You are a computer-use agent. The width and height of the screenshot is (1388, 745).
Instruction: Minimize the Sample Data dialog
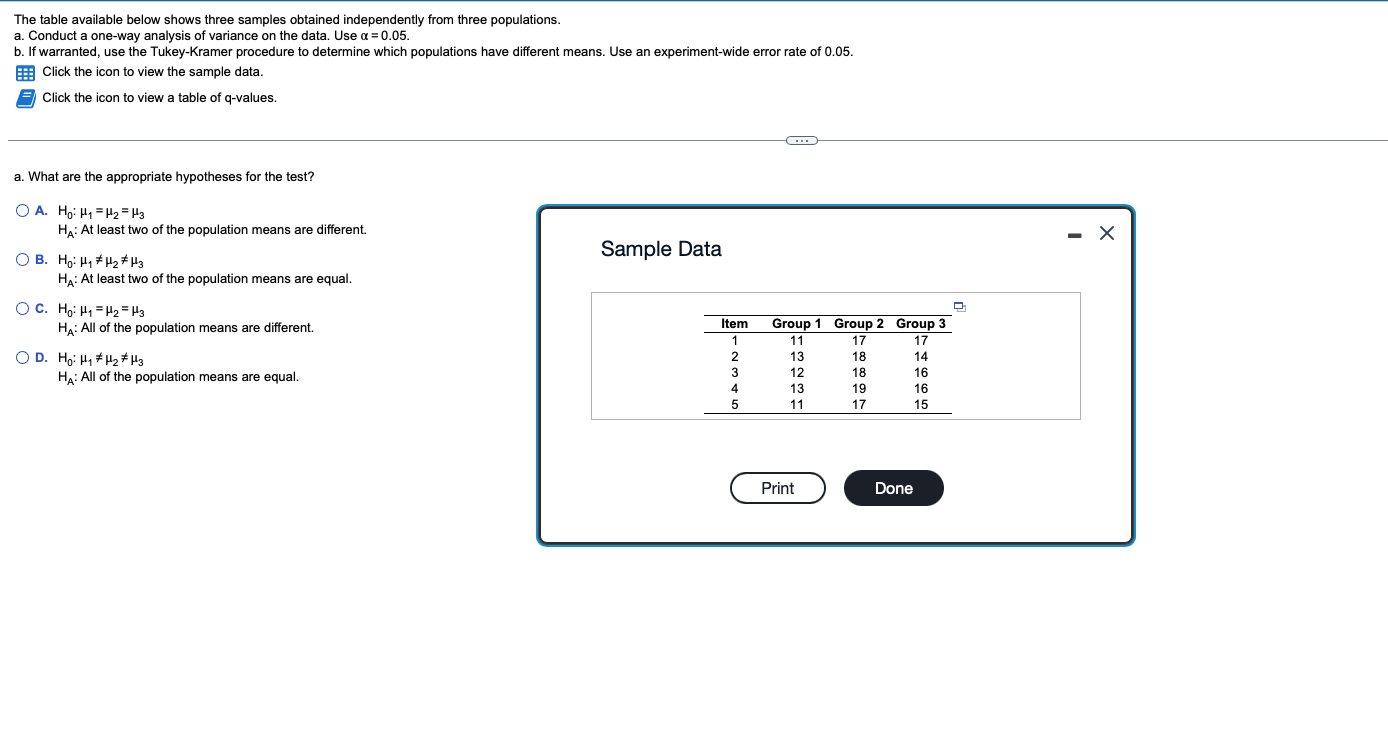pyautogui.click(x=1074, y=235)
